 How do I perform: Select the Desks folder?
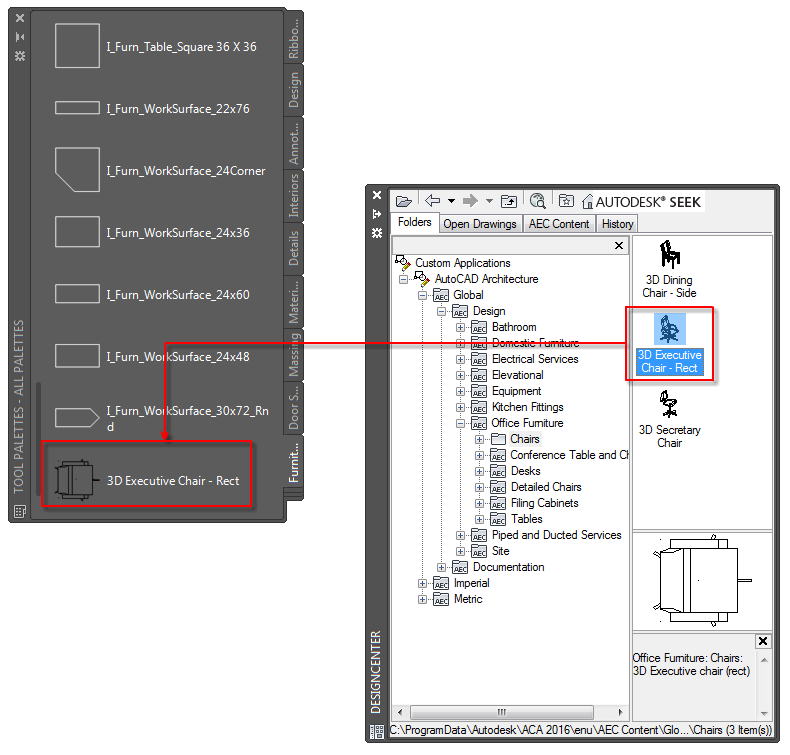(x=525, y=471)
